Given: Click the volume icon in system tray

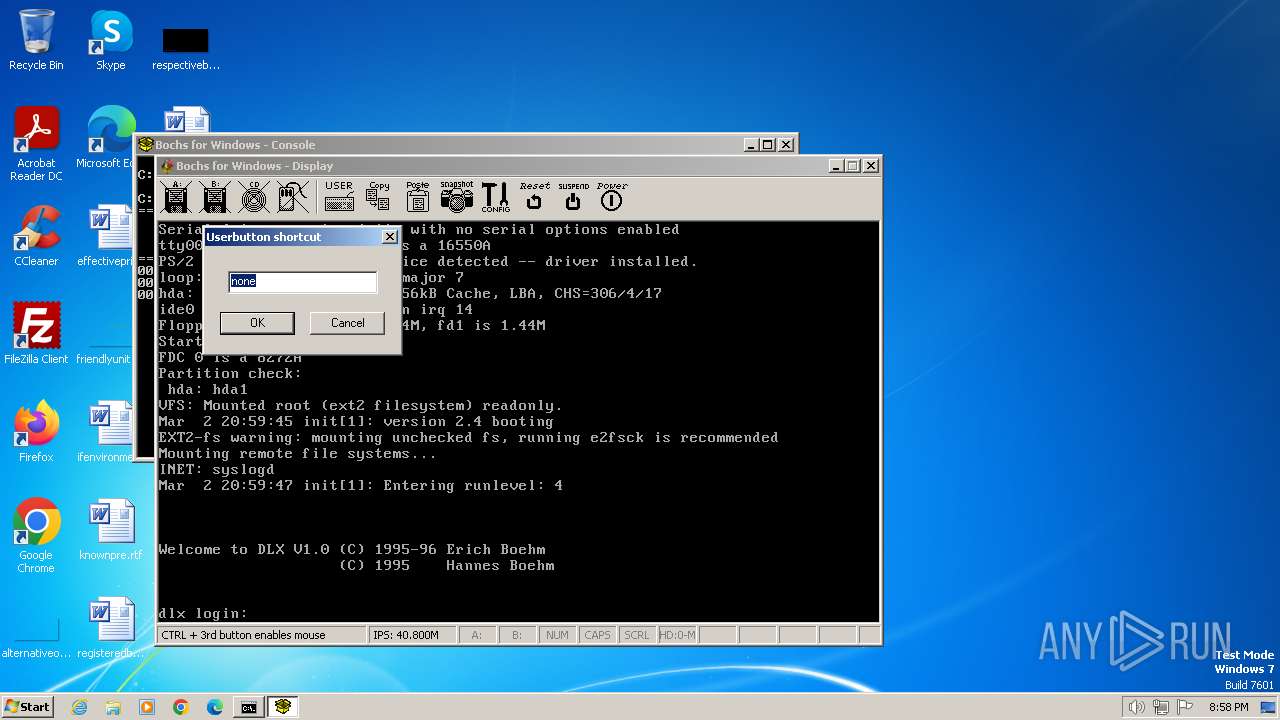Looking at the screenshot, I should click(x=1136, y=707).
